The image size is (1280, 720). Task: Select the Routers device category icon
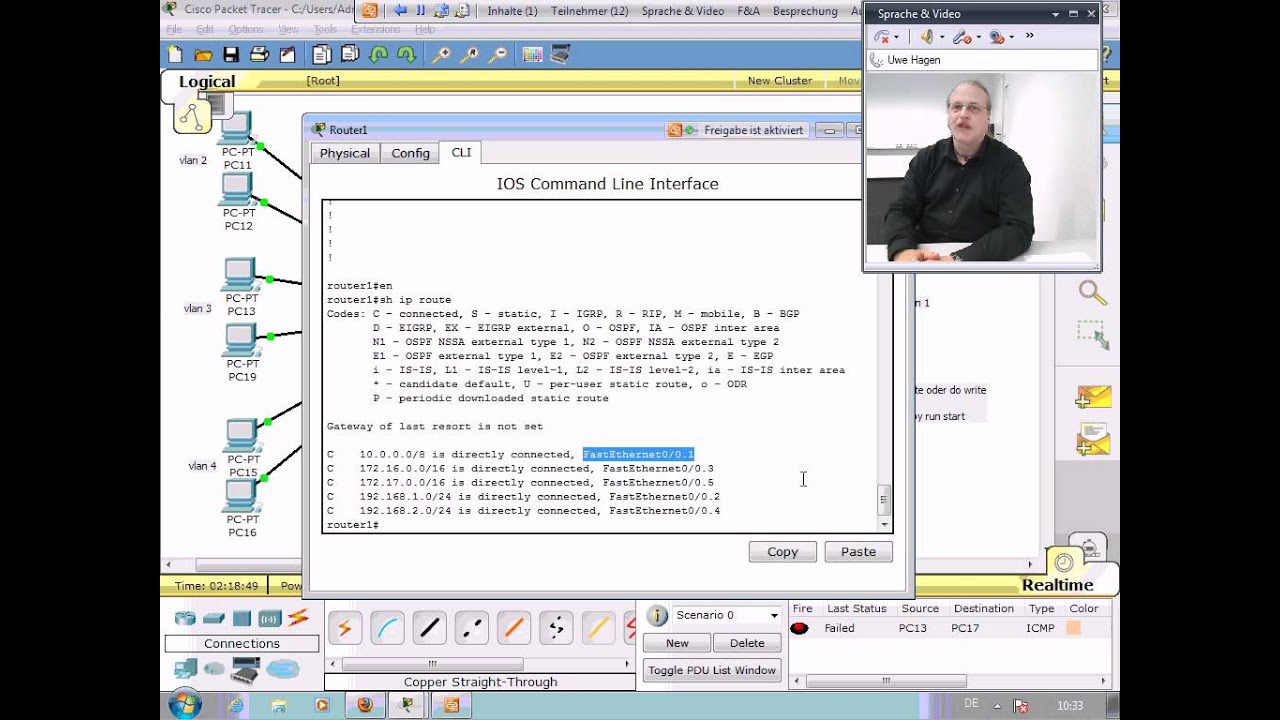click(185, 618)
